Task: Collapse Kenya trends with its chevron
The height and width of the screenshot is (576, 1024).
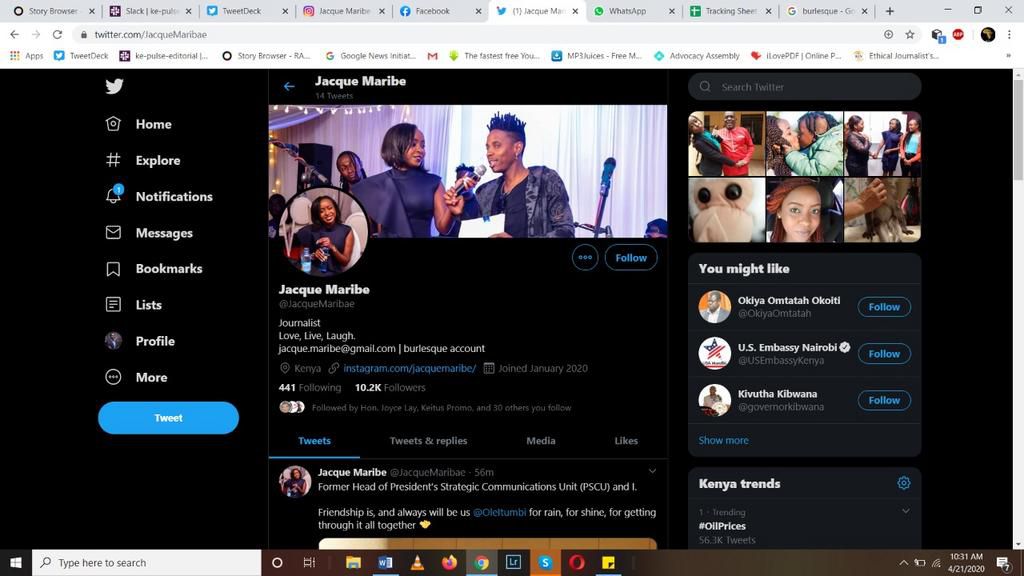Action: (x=905, y=510)
